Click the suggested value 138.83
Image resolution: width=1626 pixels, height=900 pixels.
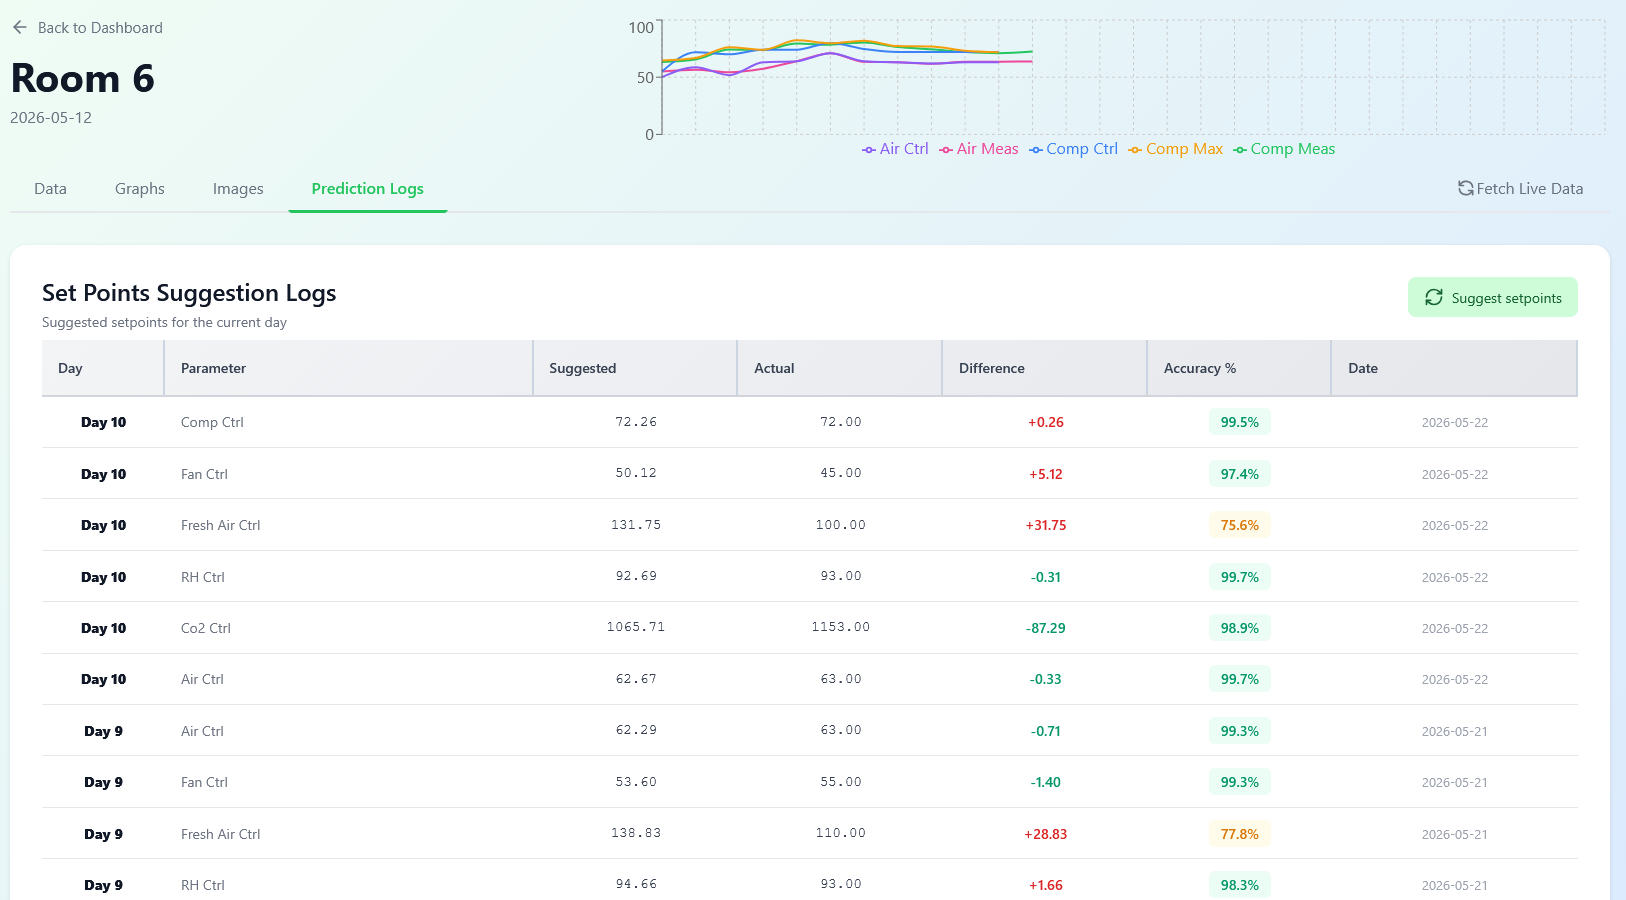click(636, 833)
